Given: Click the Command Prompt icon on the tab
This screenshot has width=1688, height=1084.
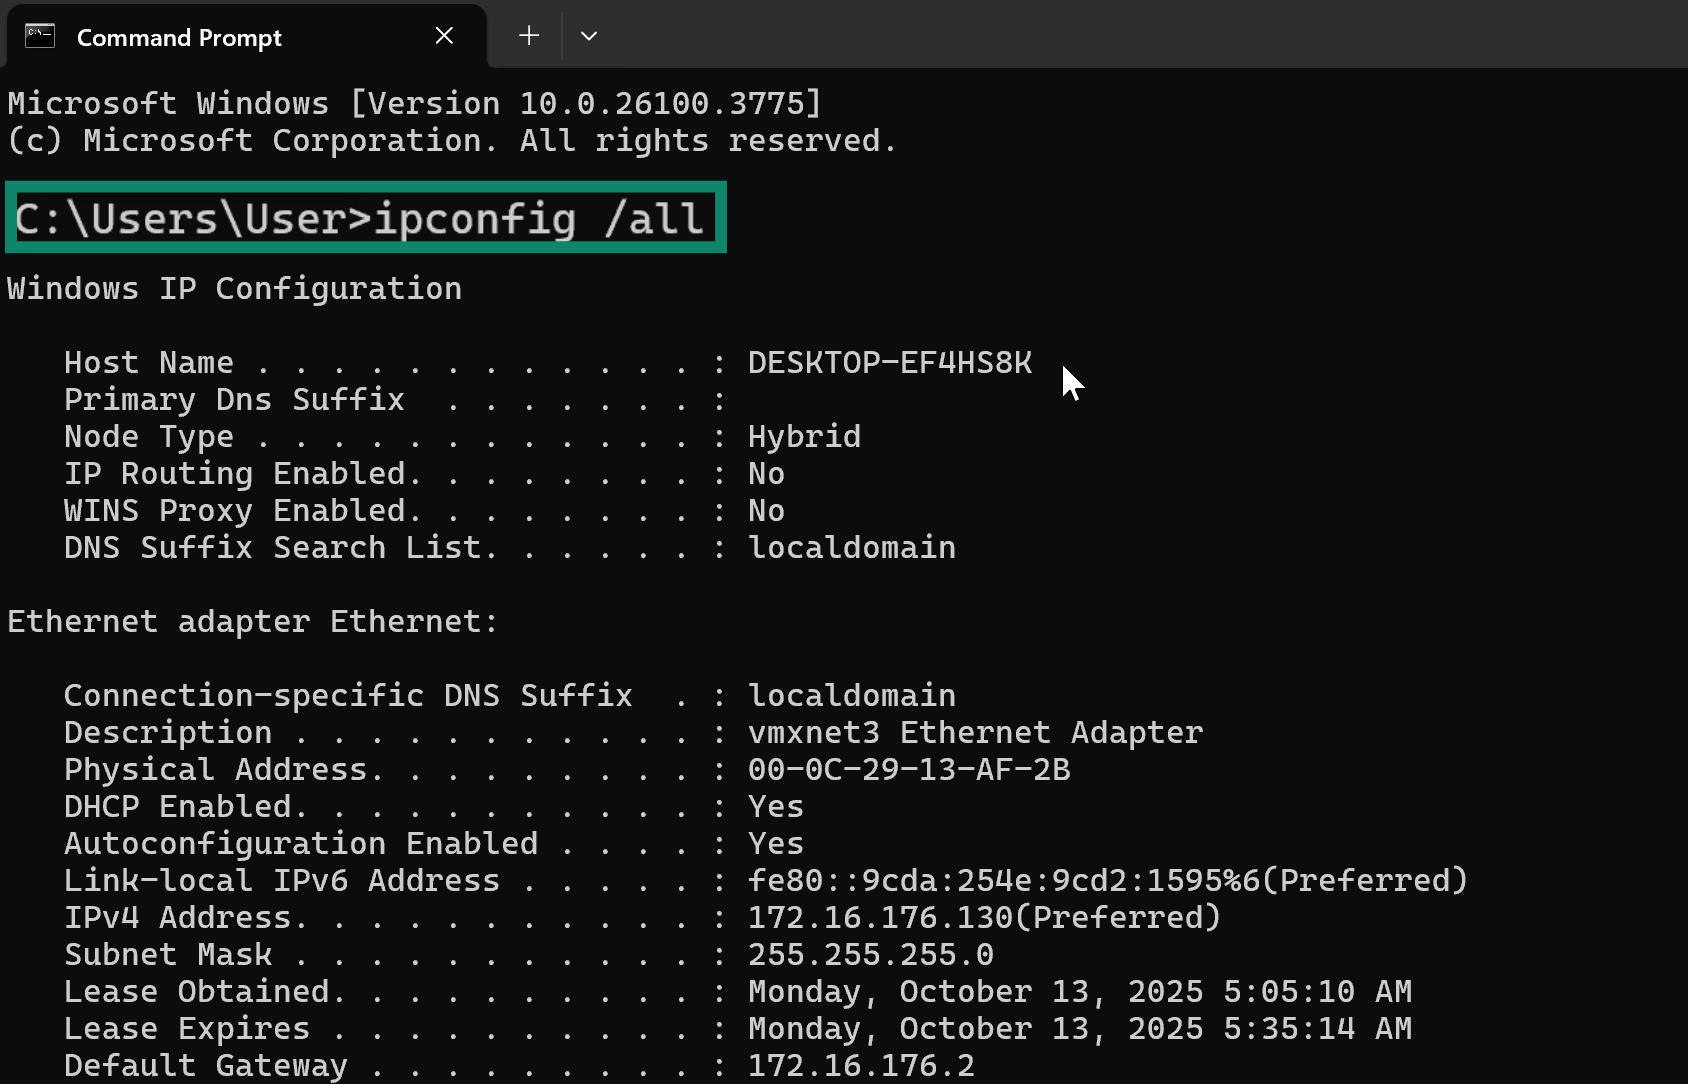Looking at the screenshot, I should (40, 35).
